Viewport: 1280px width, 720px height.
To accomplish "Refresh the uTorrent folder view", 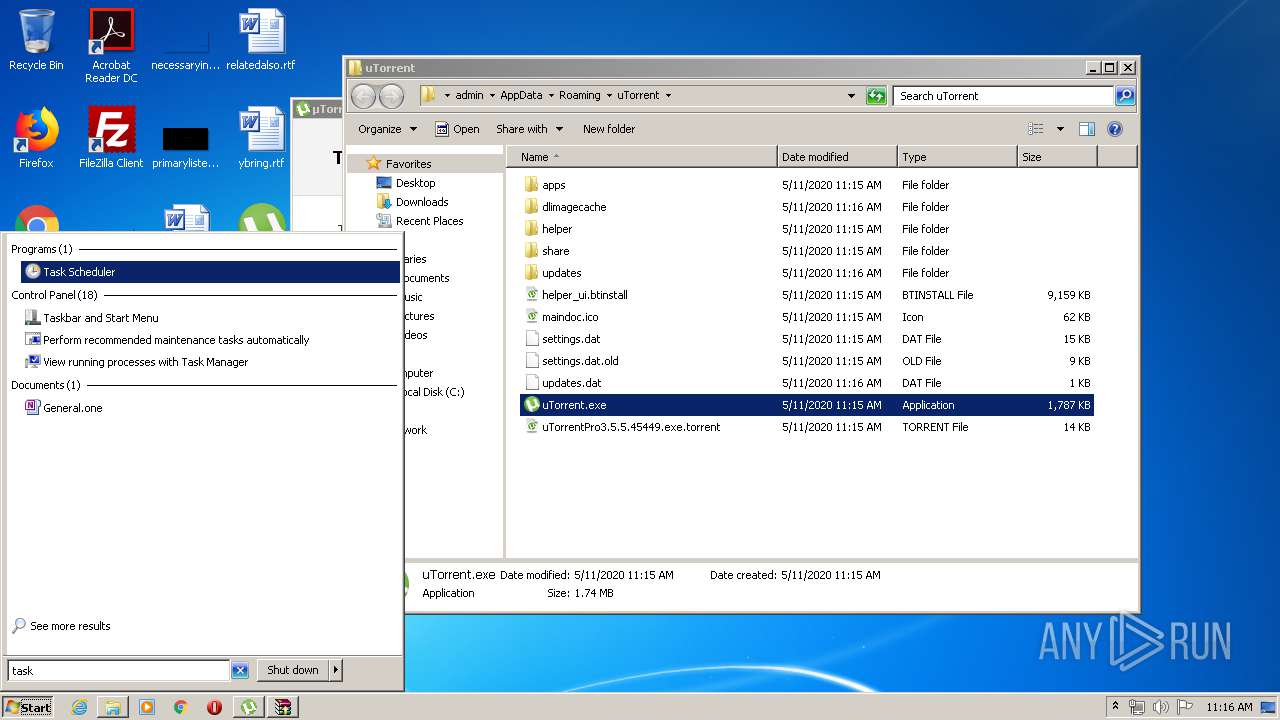I will click(x=876, y=96).
